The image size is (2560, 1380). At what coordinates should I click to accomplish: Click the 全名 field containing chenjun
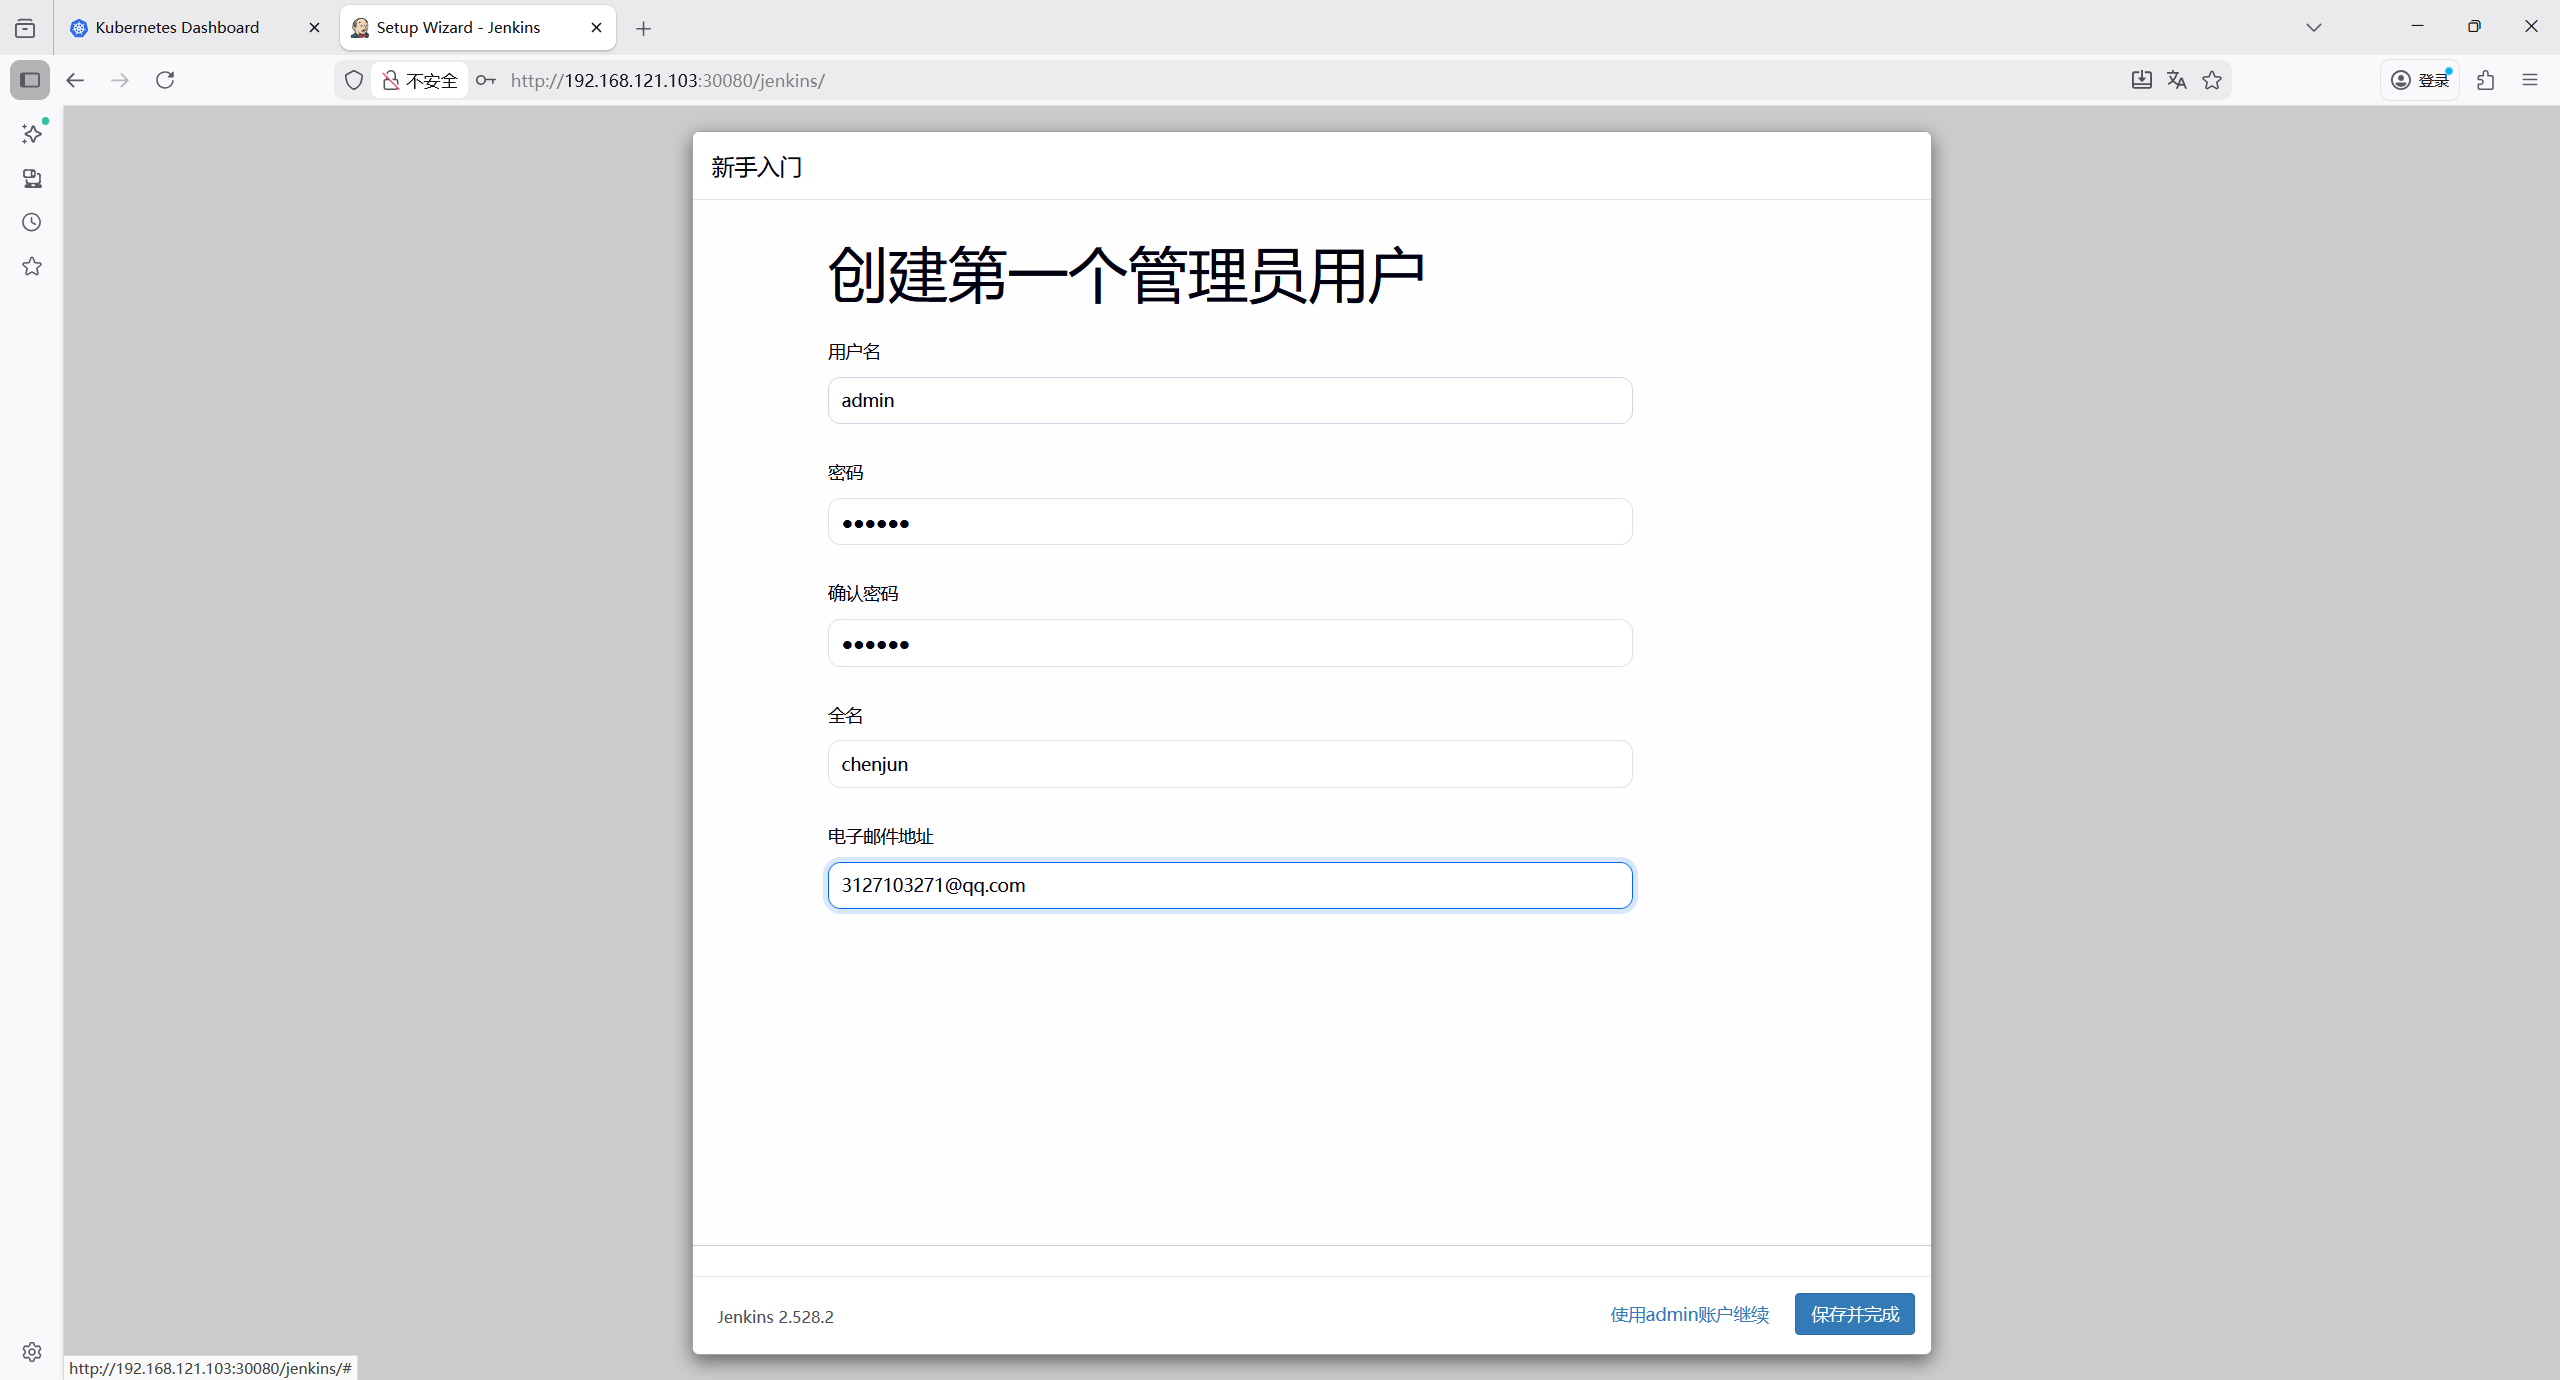(1229, 764)
